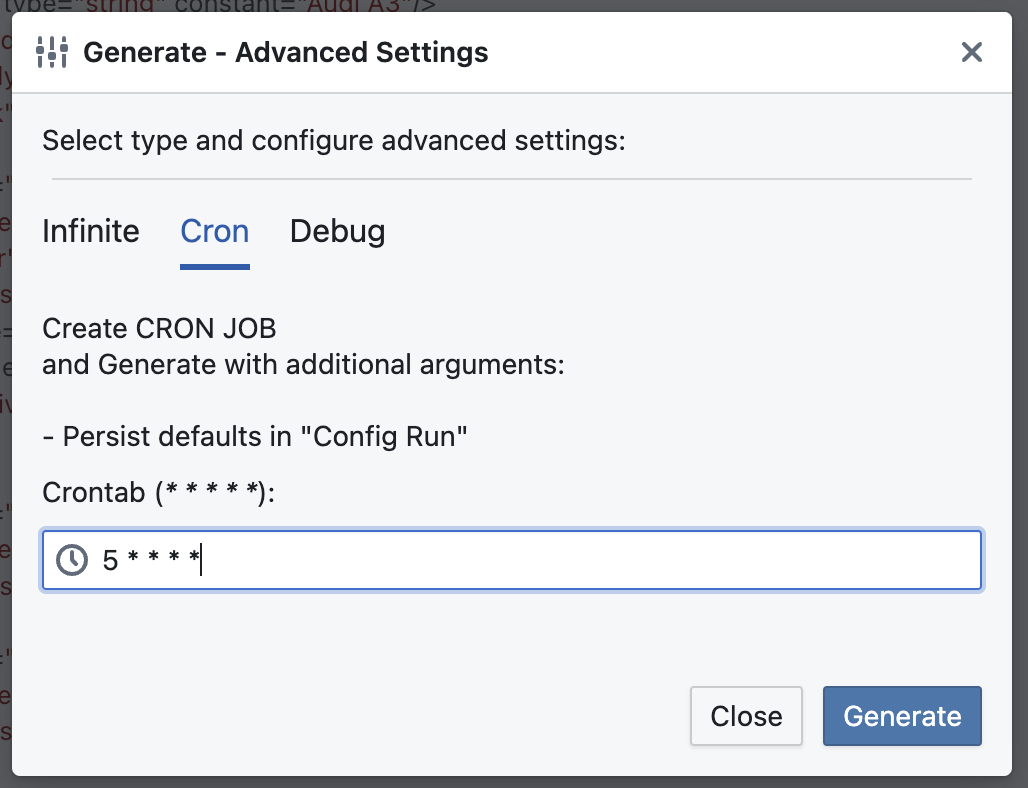1028x788 pixels.
Task: Focus the Crontab input field
Action: [511, 561]
